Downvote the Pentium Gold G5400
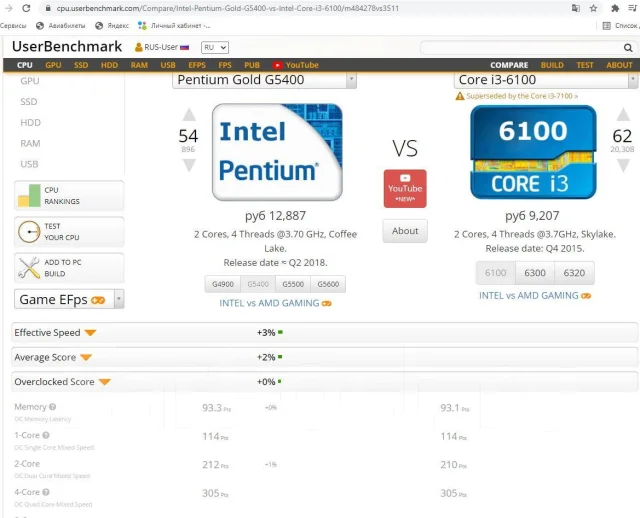Viewport: 640px width, 518px height. [189, 165]
